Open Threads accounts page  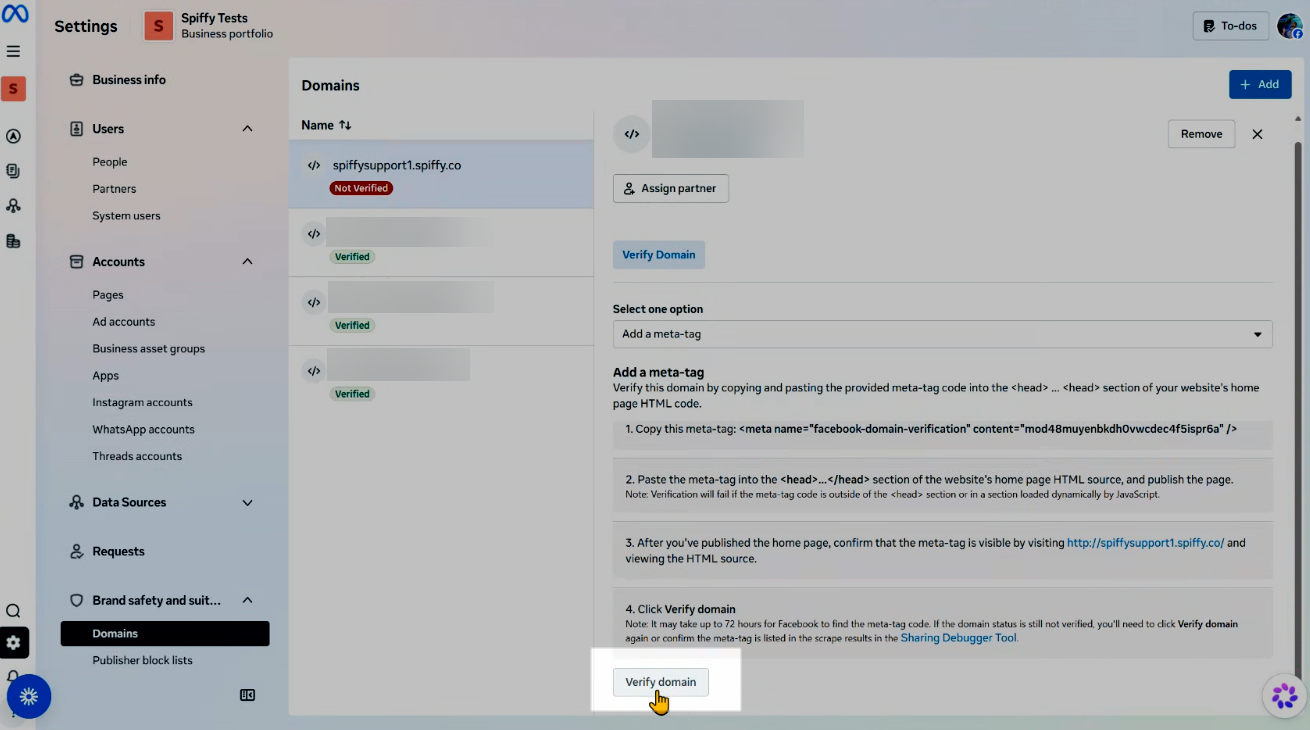pos(137,457)
